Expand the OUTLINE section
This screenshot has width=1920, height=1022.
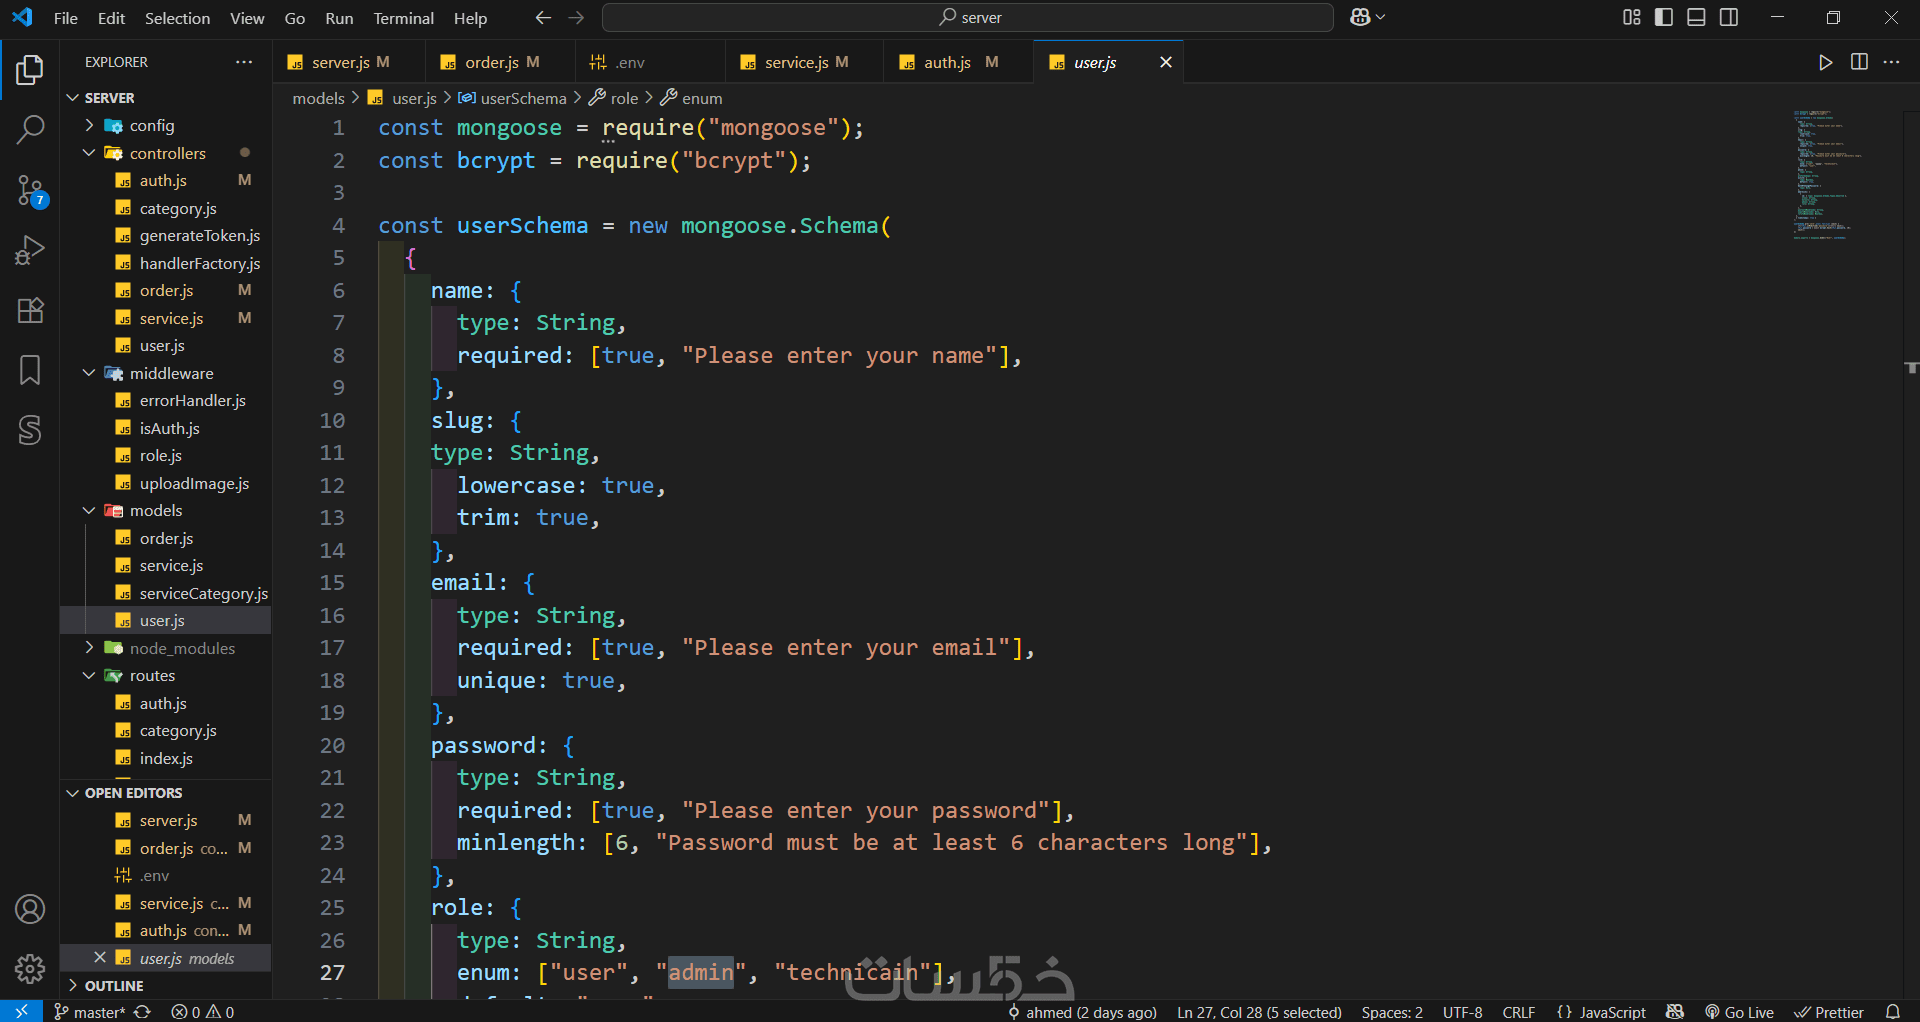pos(114,985)
